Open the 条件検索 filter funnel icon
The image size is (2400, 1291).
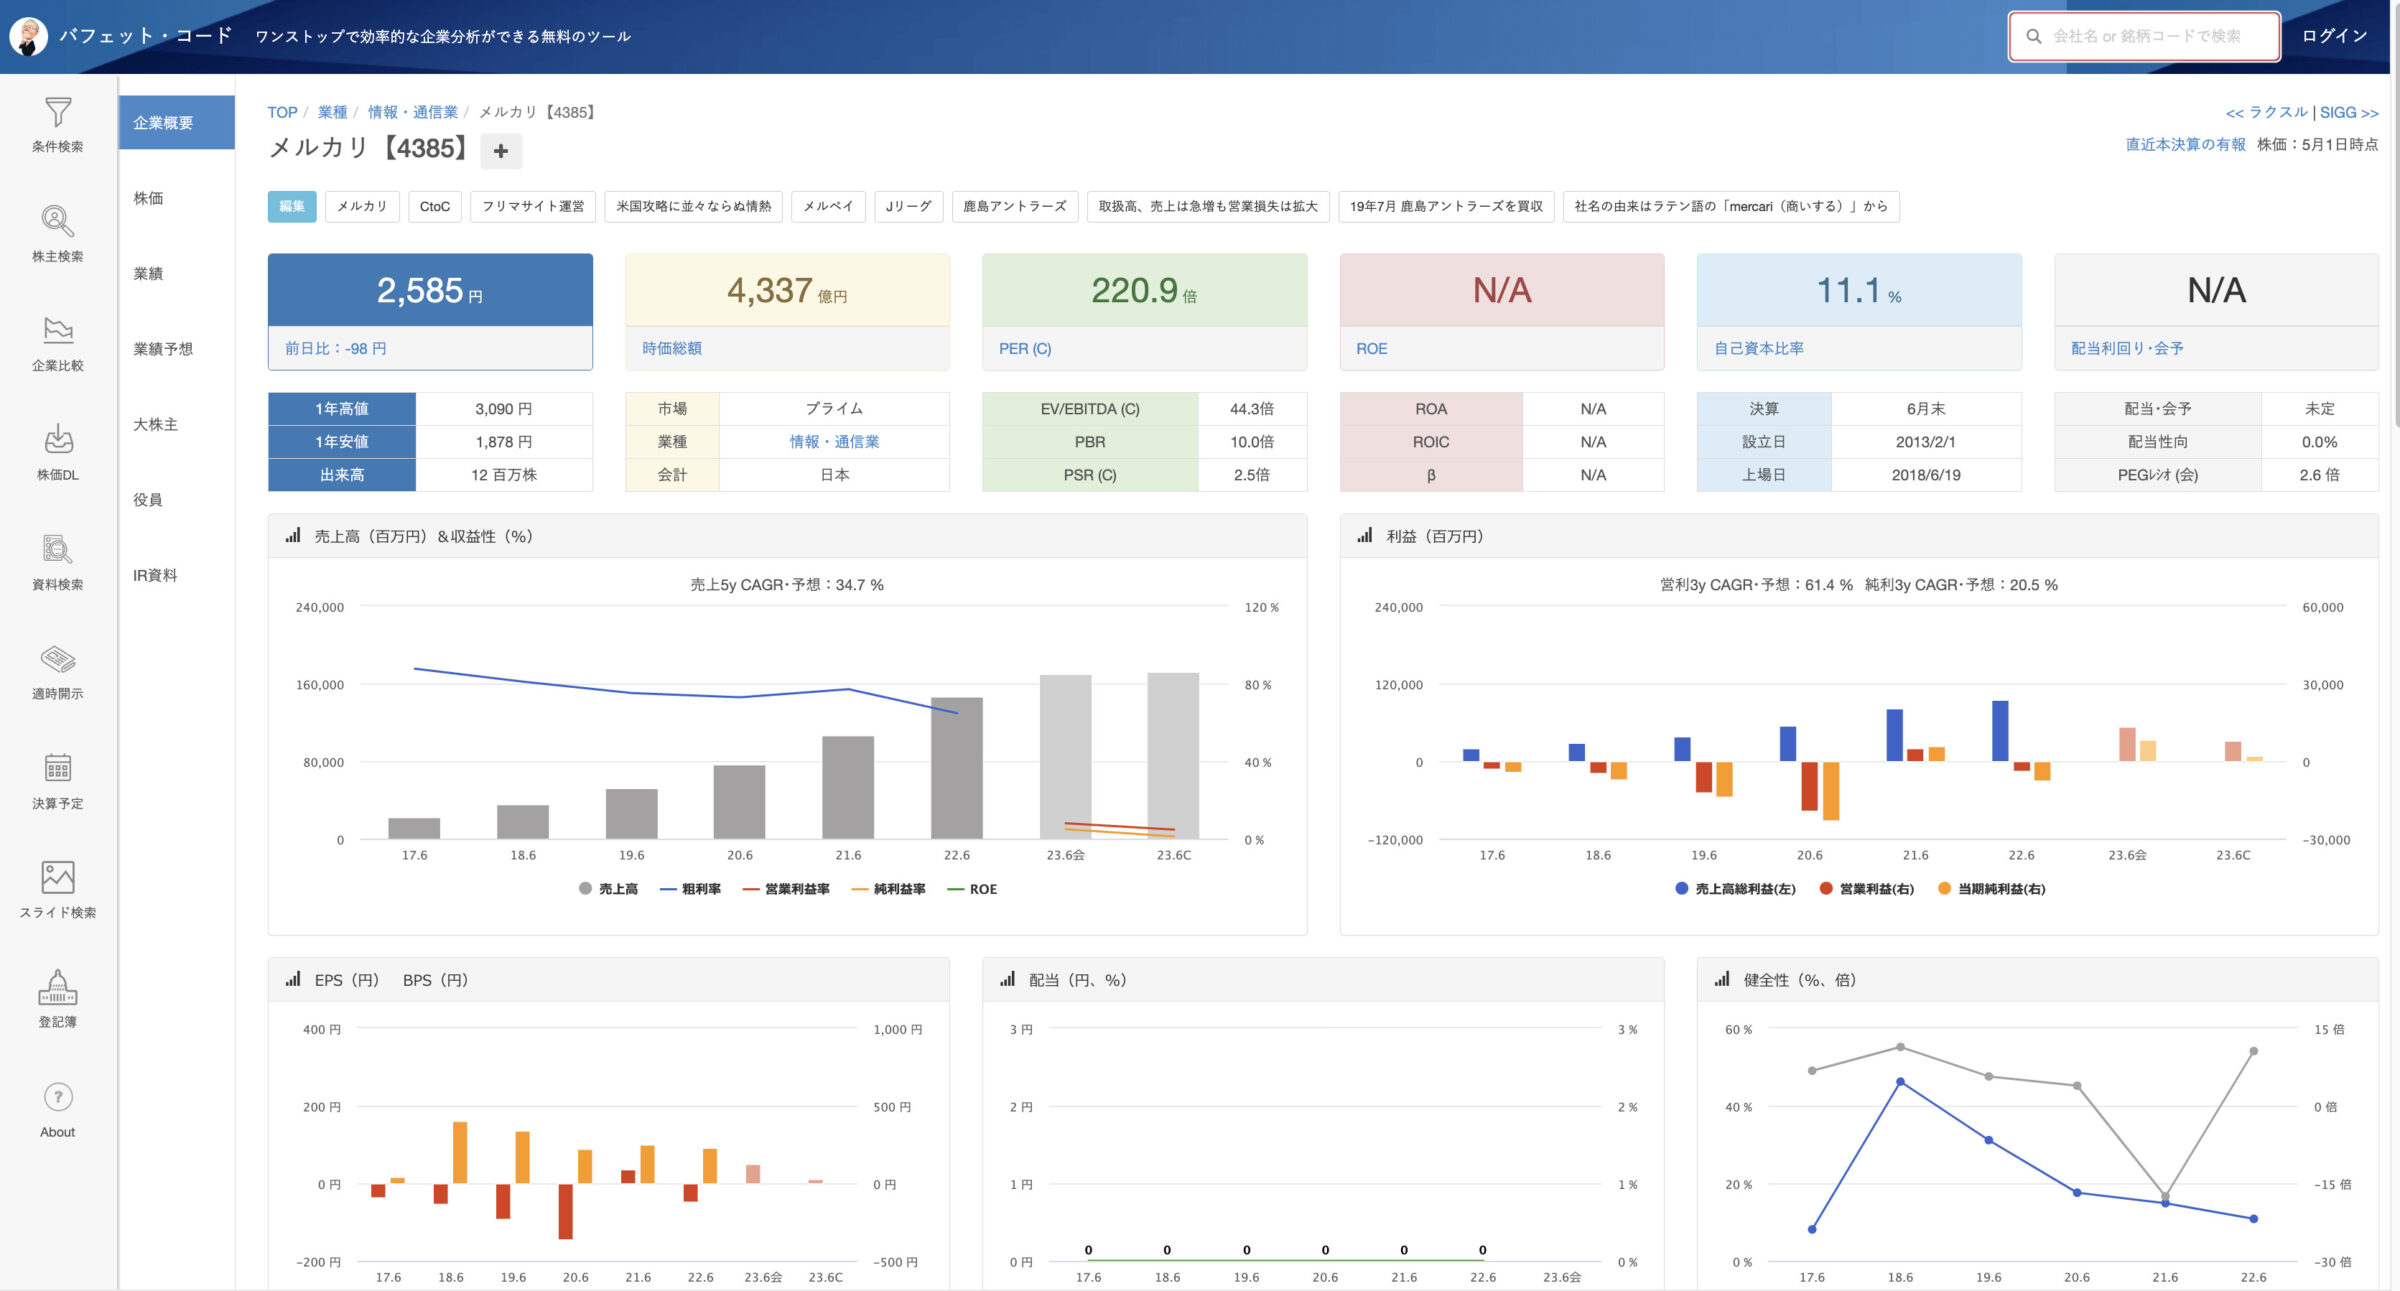(58, 112)
